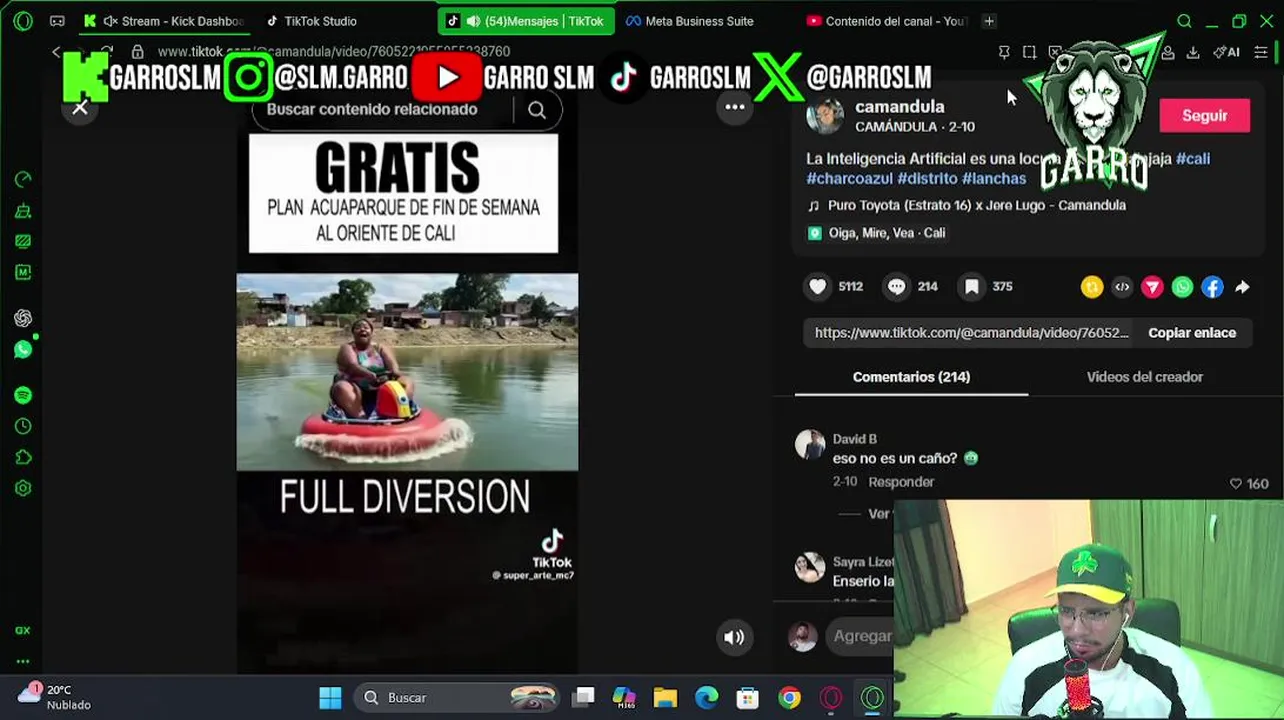Save video with bookmark icon 375

(x=971, y=287)
